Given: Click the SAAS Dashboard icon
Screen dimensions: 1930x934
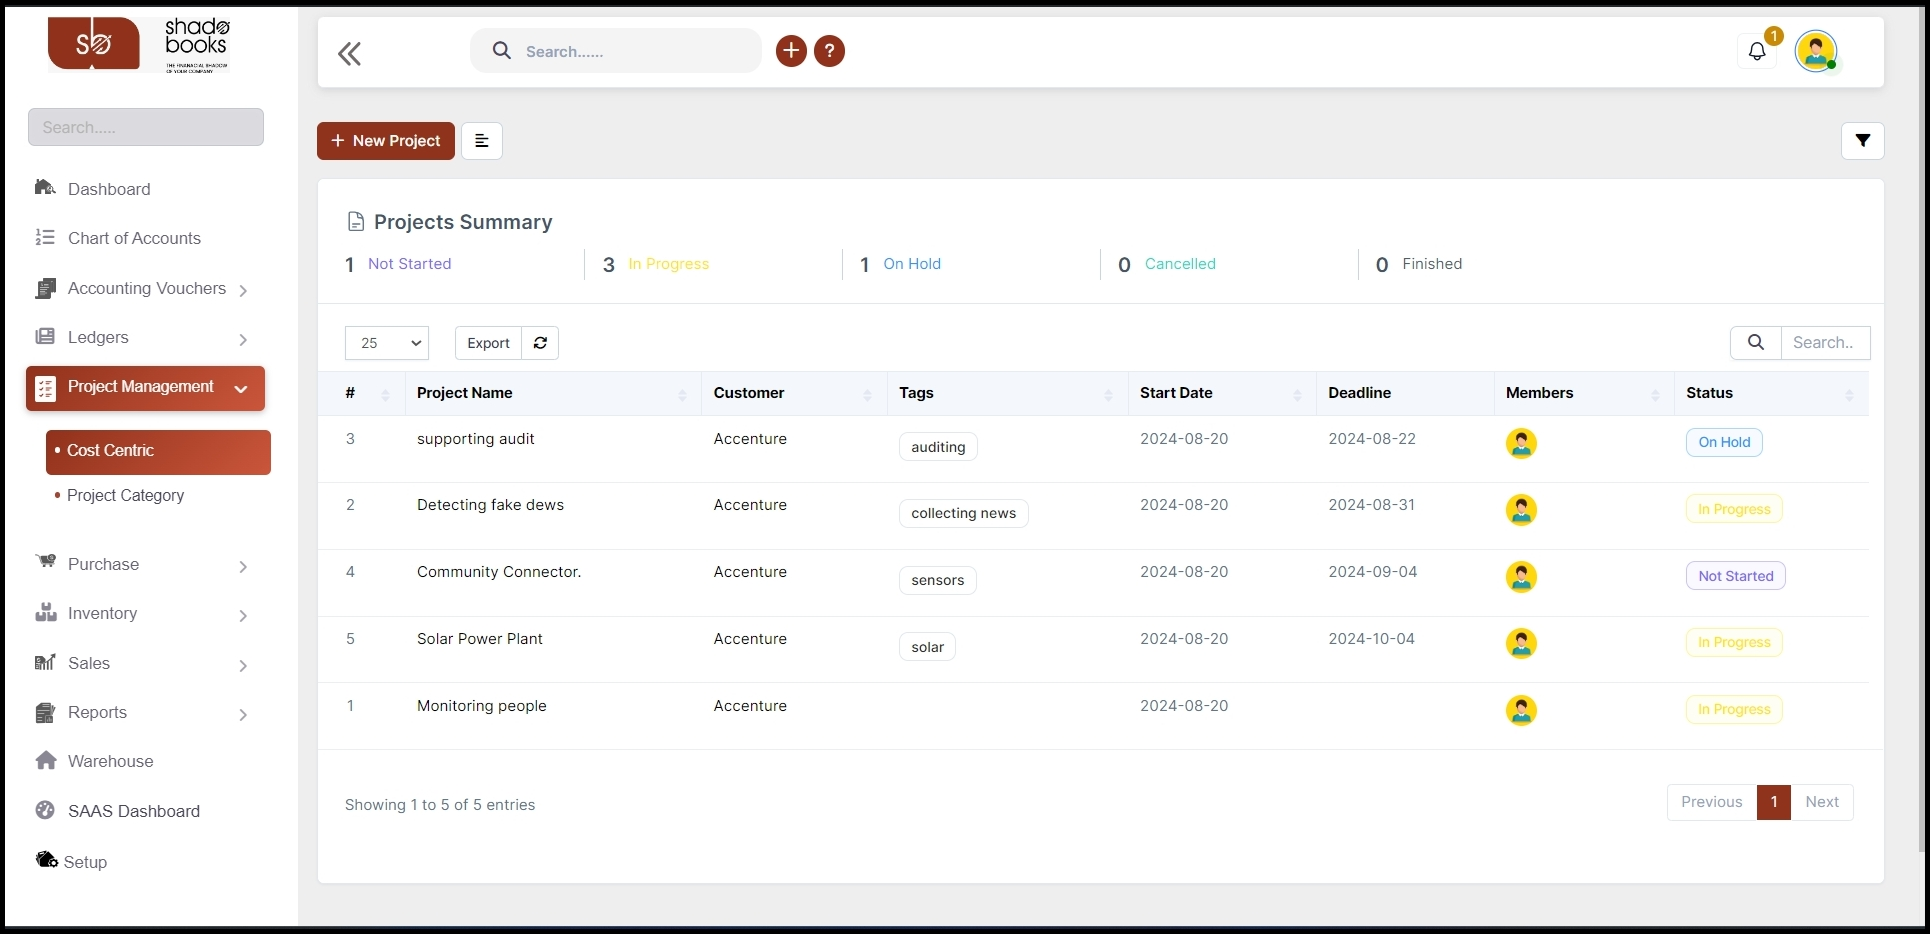Looking at the screenshot, I should [x=45, y=810].
